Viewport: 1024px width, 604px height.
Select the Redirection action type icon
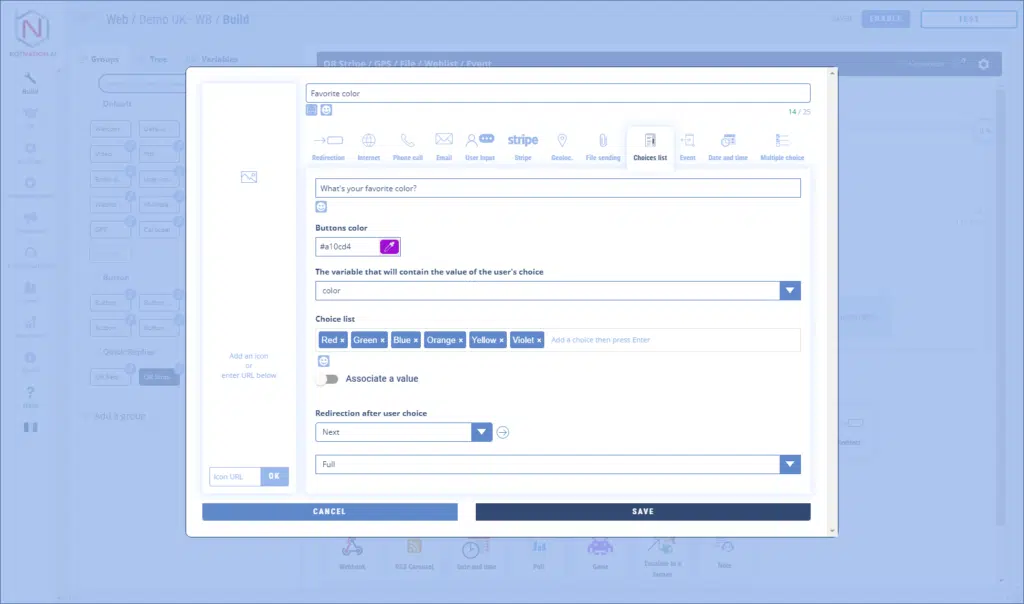[x=328, y=141]
